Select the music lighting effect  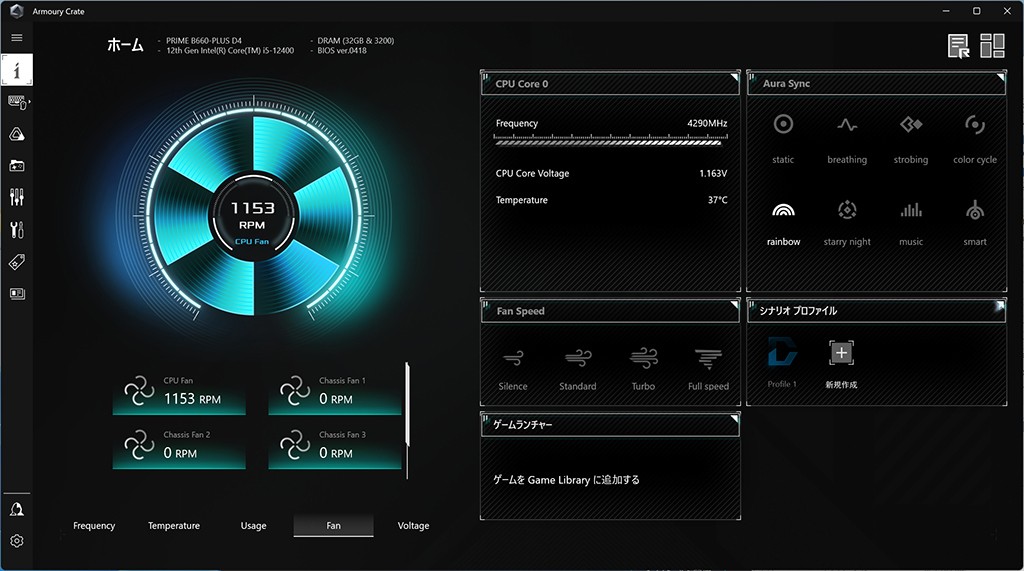pyautogui.click(x=911, y=210)
